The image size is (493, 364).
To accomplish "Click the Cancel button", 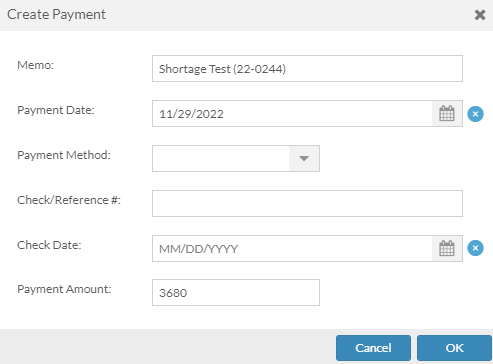I will [x=373, y=348].
